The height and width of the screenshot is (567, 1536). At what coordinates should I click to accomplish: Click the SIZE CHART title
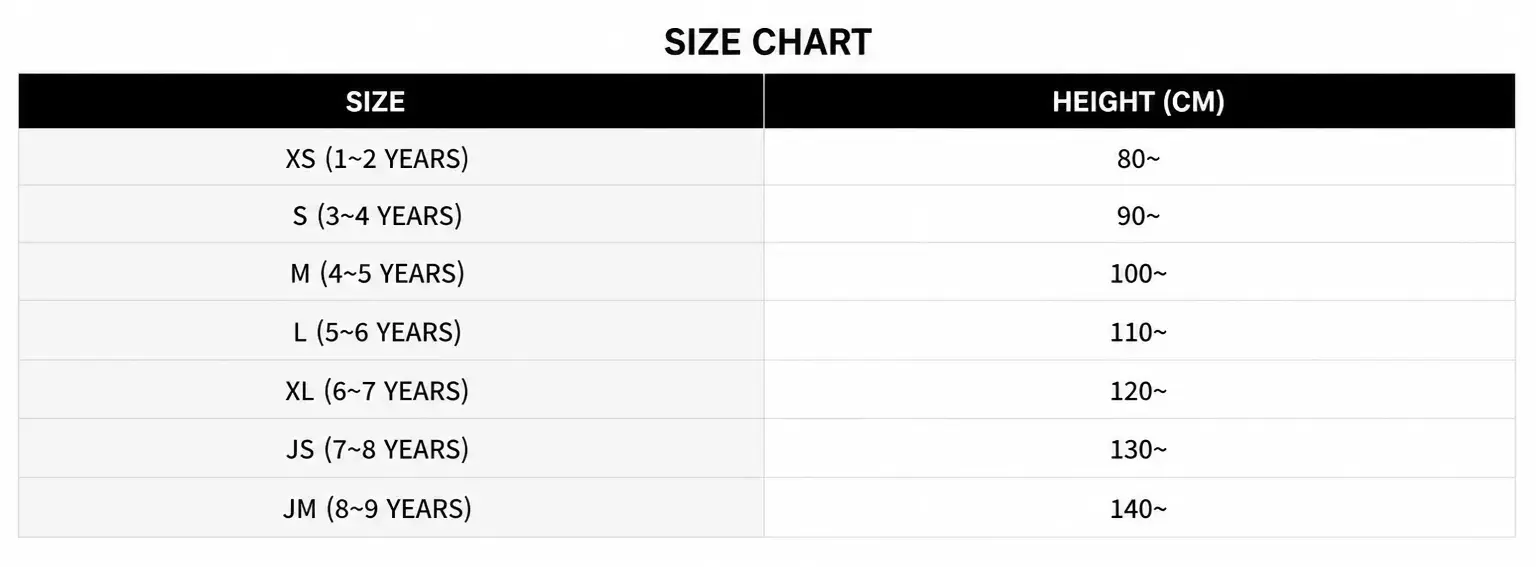pyautogui.click(x=767, y=42)
